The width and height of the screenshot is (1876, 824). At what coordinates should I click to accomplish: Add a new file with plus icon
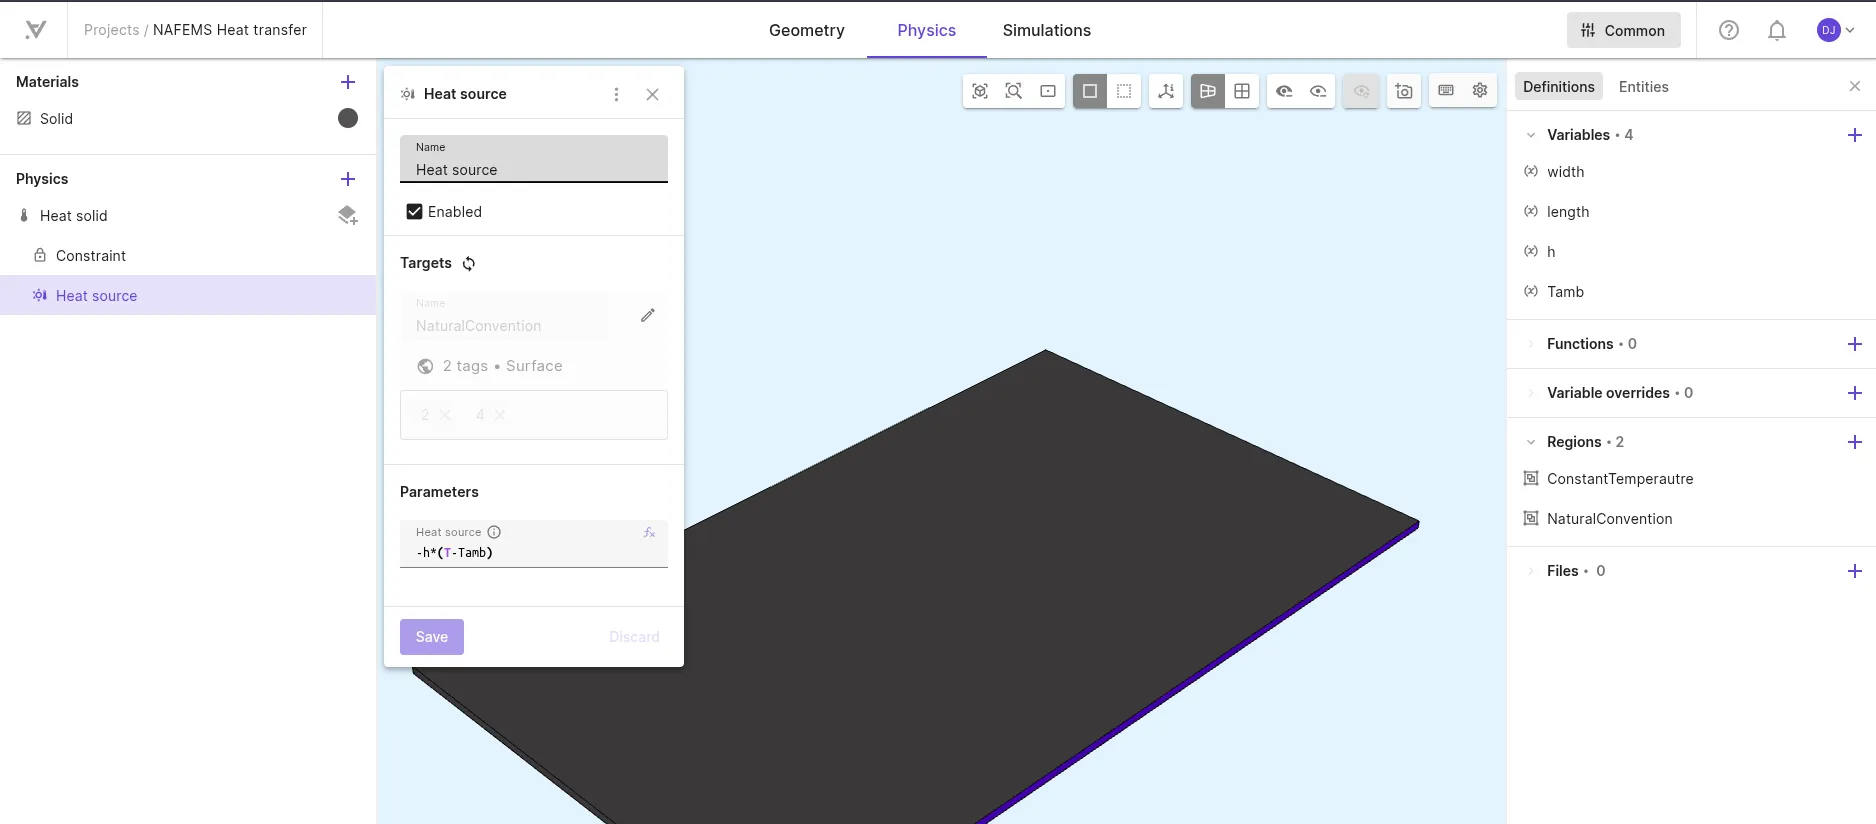click(x=1855, y=571)
